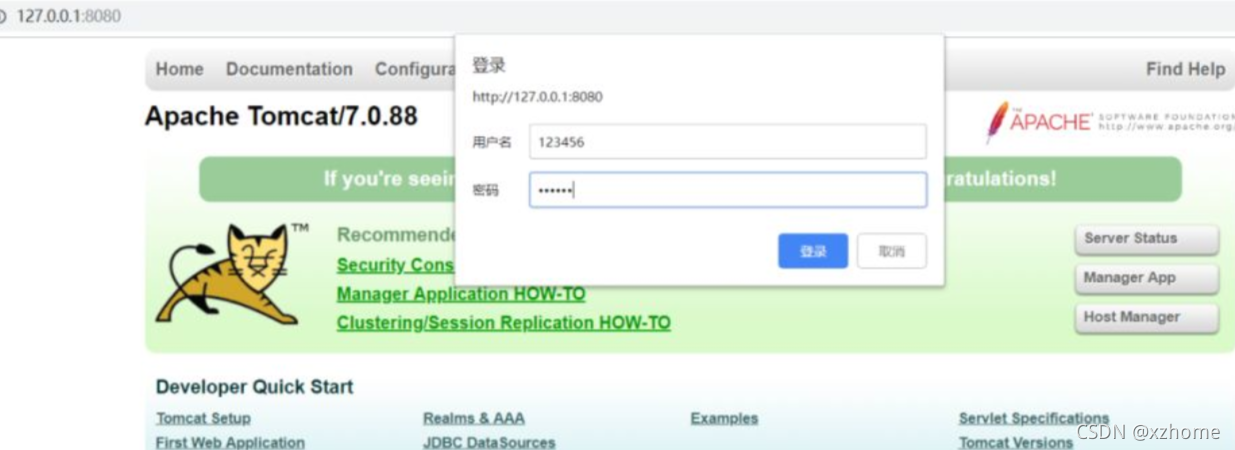Click the Host Manager button

tap(1146, 318)
